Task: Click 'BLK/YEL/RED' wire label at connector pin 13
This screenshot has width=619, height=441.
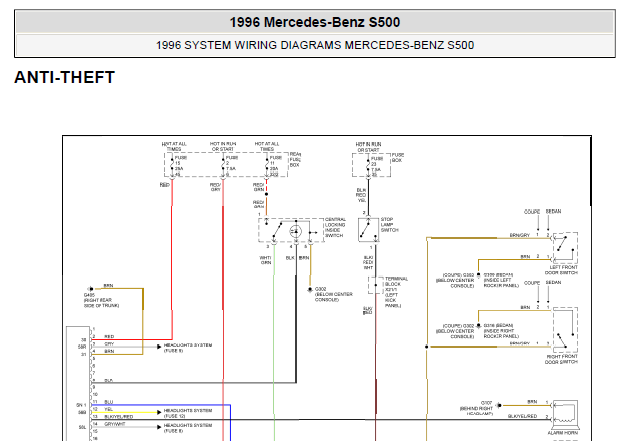Action: coord(118,417)
